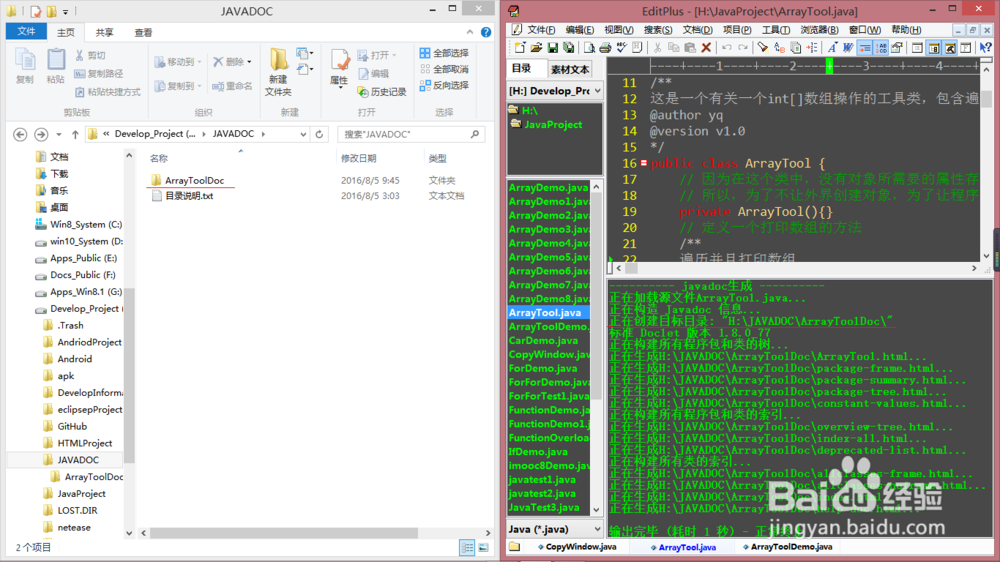Image resolution: width=1000 pixels, height=562 pixels.
Task: Open the 移动到 move-to dropdown
Action: (x=200, y=63)
